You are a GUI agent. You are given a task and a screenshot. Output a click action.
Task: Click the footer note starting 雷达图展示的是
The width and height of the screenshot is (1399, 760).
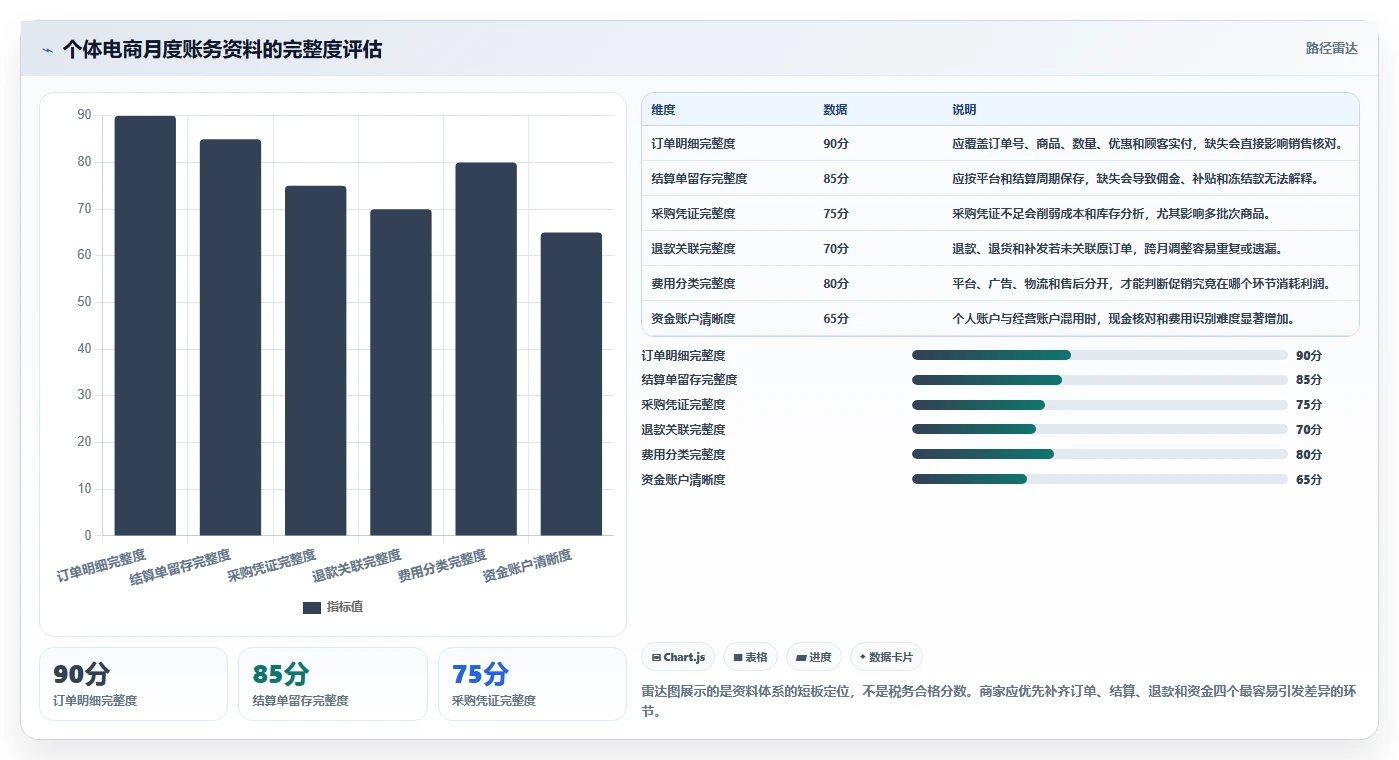(998, 702)
